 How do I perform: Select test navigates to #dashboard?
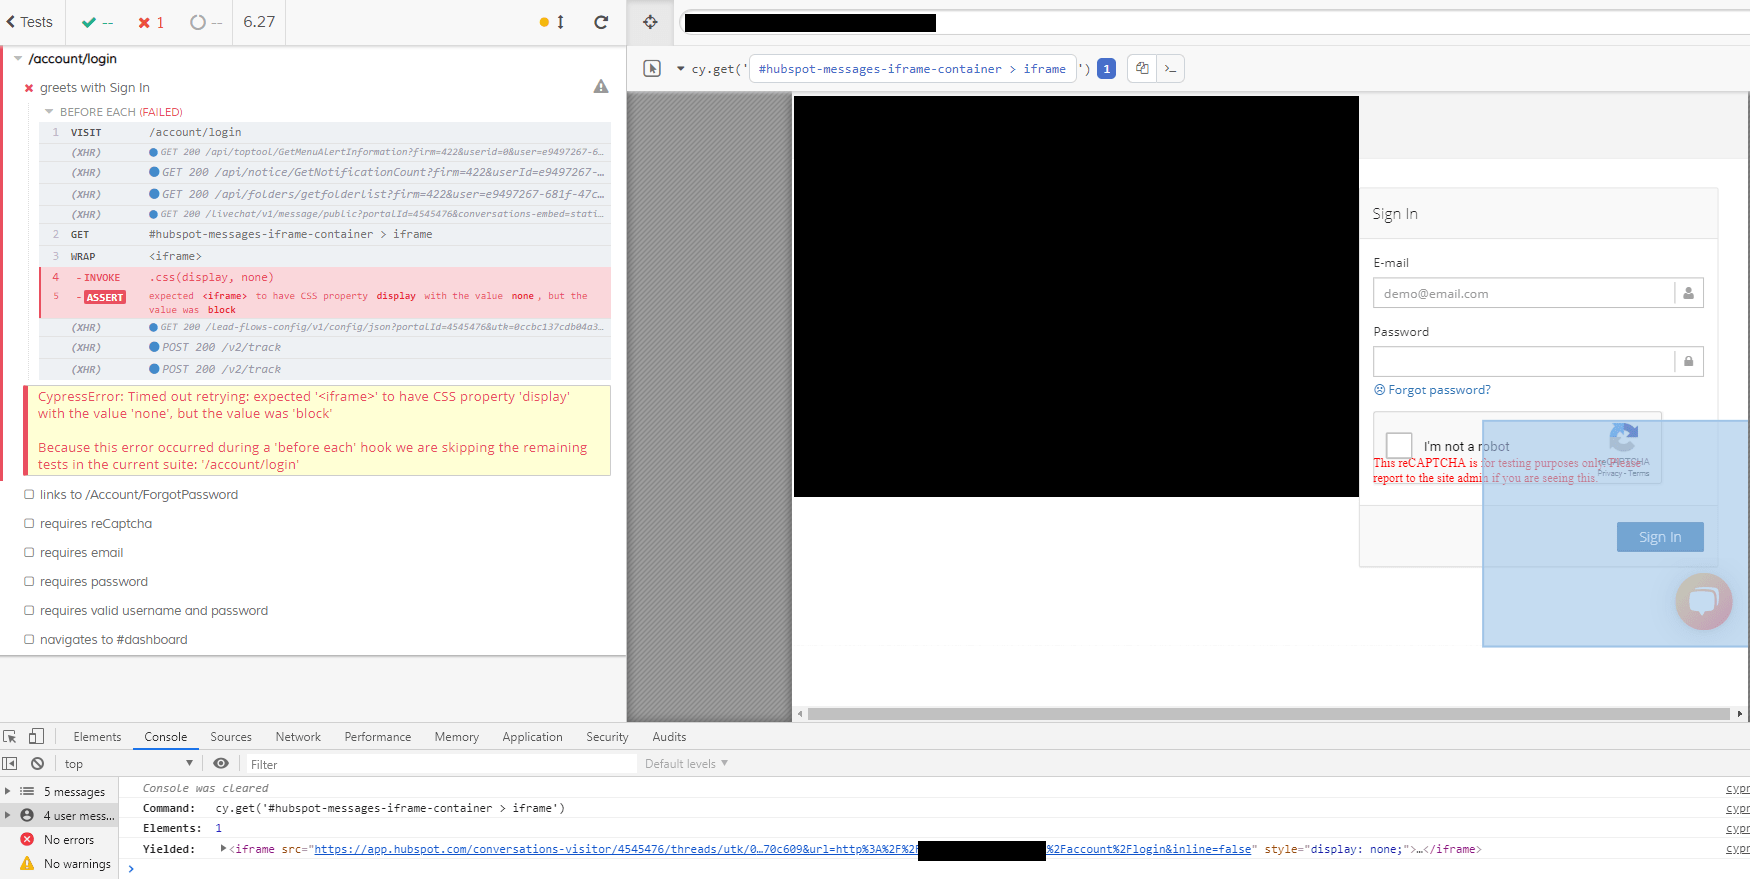pos(114,640)
